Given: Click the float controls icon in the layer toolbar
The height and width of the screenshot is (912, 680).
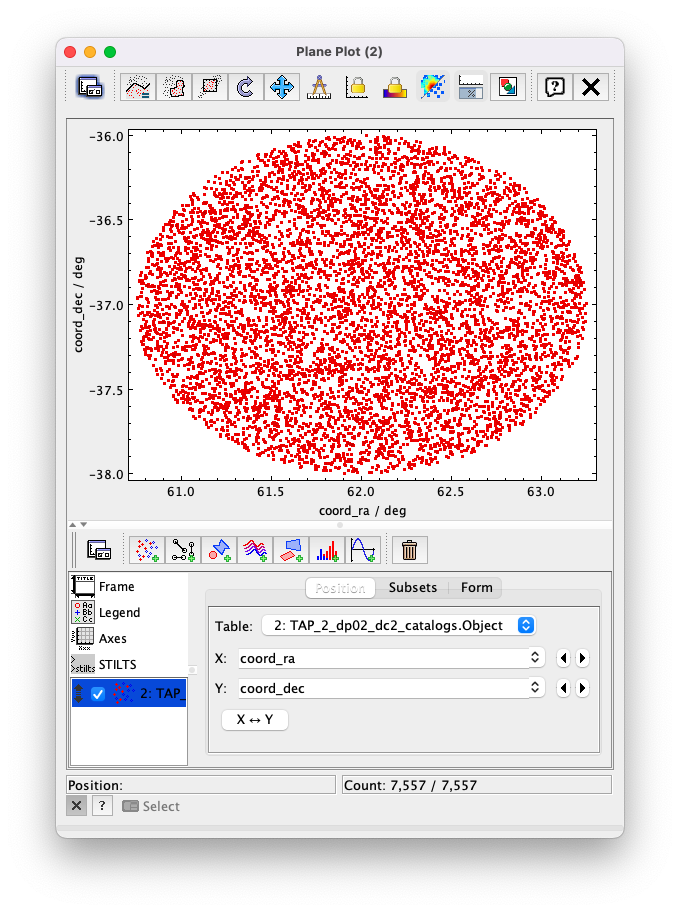Looking at the screenshot, I should click(x=99, y=550).
